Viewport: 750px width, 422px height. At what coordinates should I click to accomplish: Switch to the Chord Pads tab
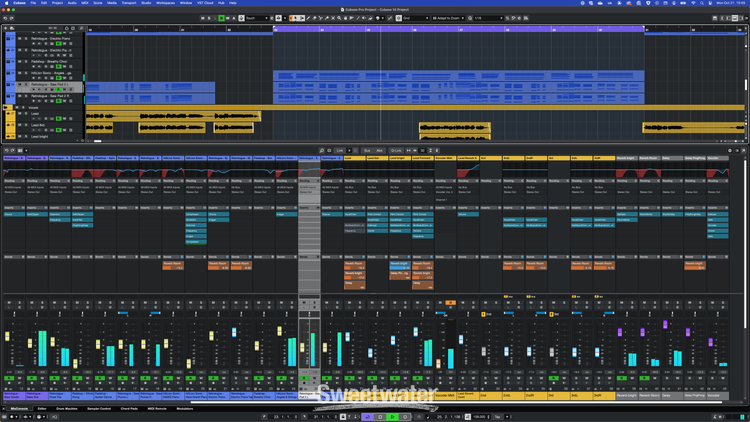[x=129, y=409]
